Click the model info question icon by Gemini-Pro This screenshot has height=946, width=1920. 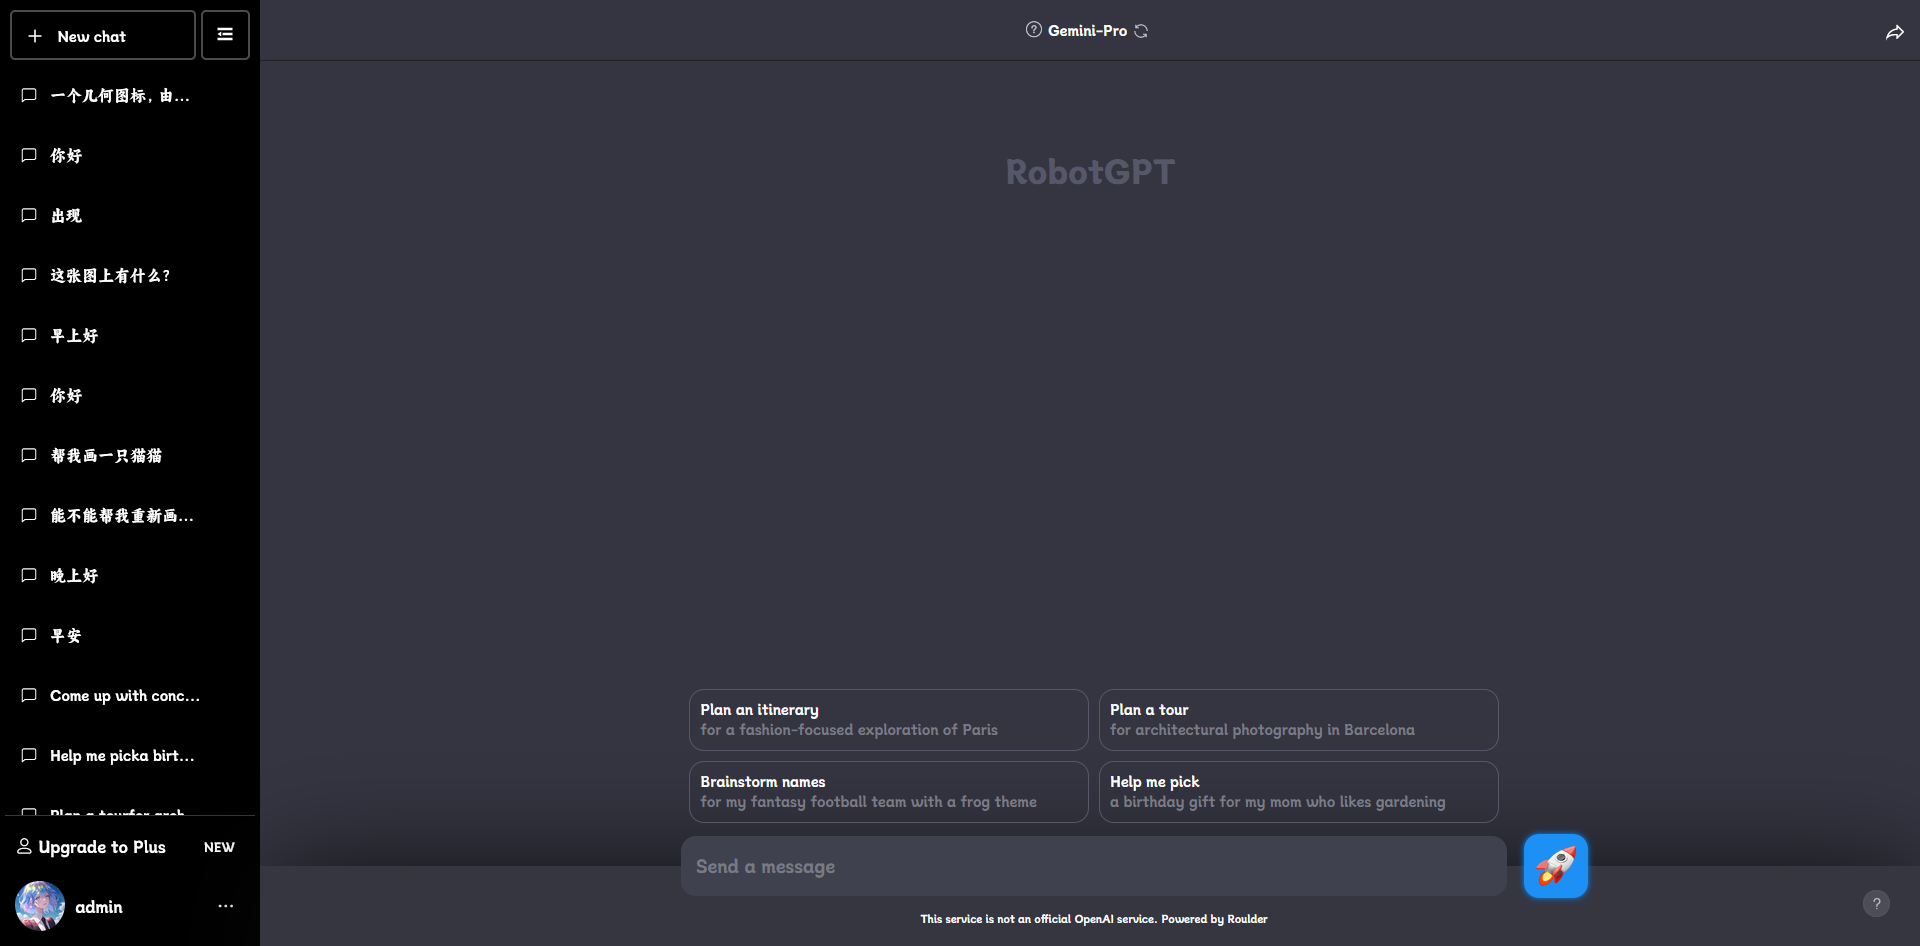click(x=1033, y=30)
